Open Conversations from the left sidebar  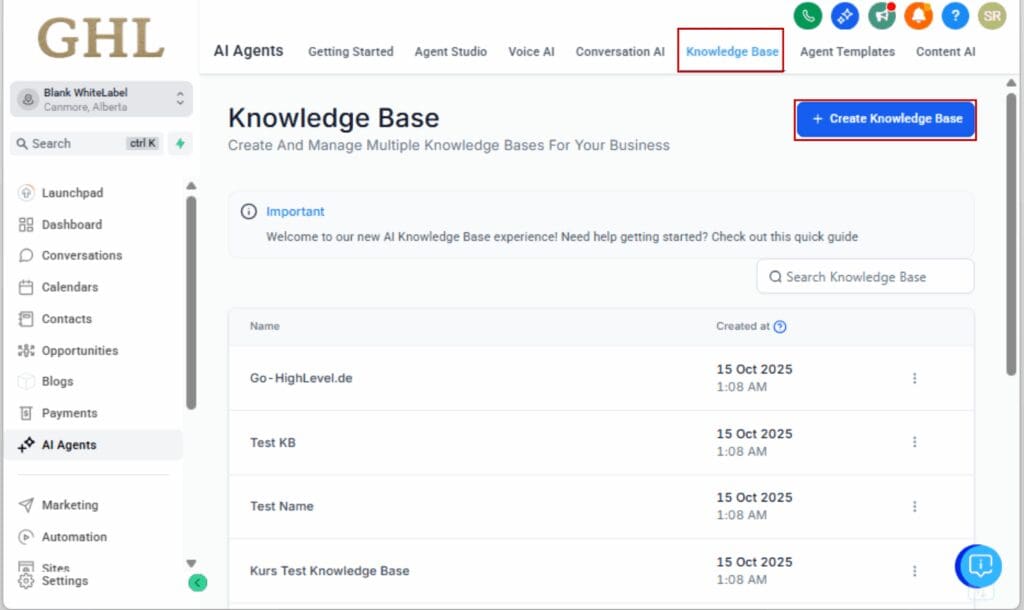pyautogui.click(x=81, y=255)
